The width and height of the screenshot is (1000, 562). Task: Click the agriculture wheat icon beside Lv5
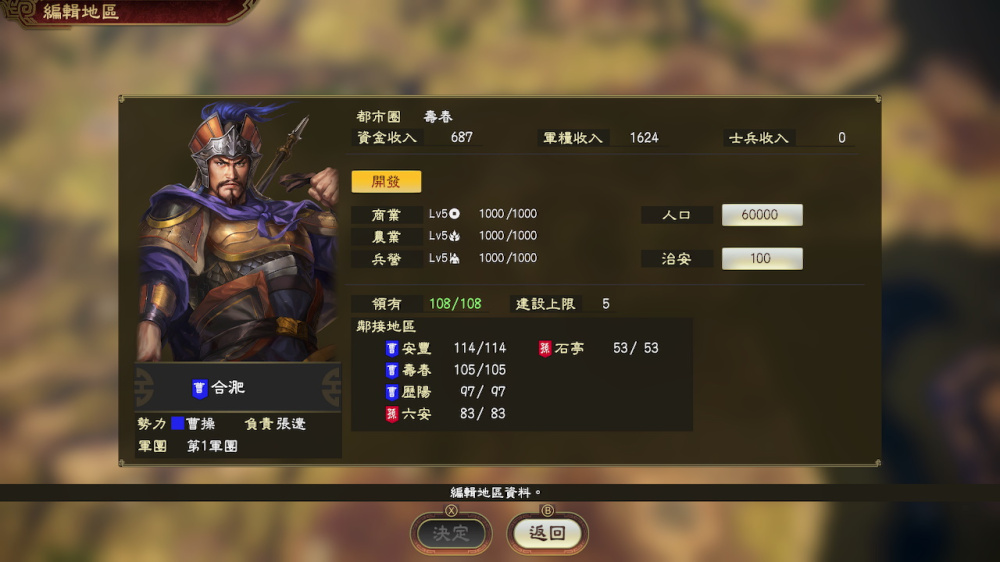point(454,236)
